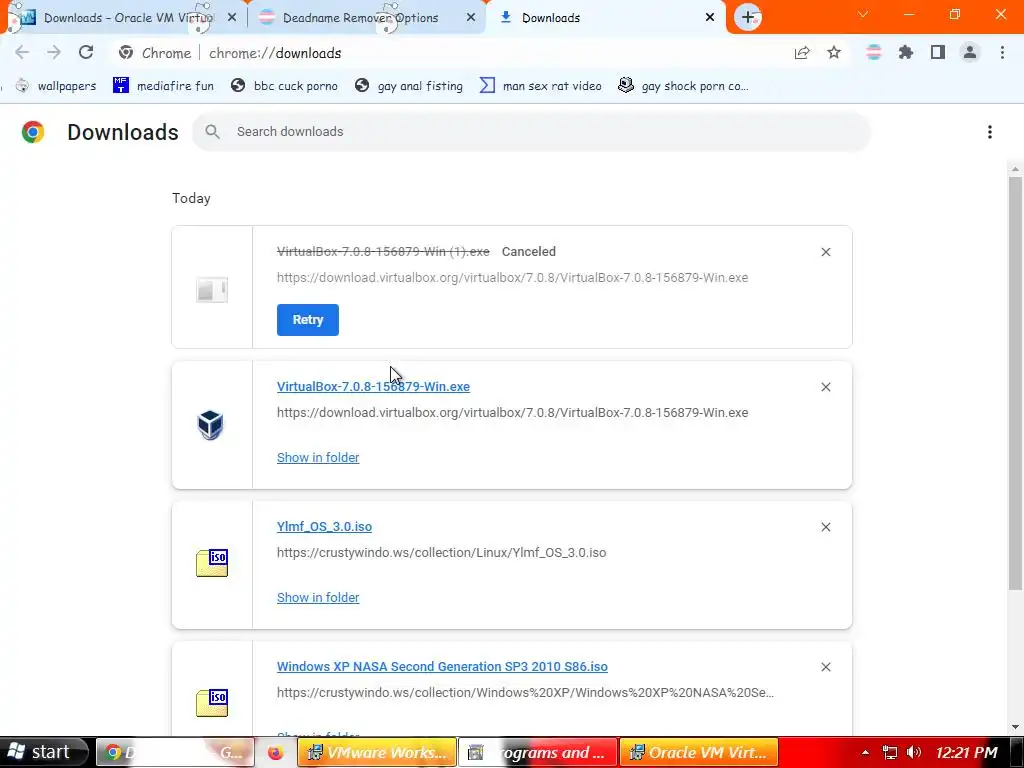Show VirtualBox installer in folder
The width and height of the screenshot is (1024, 768).
318,458
